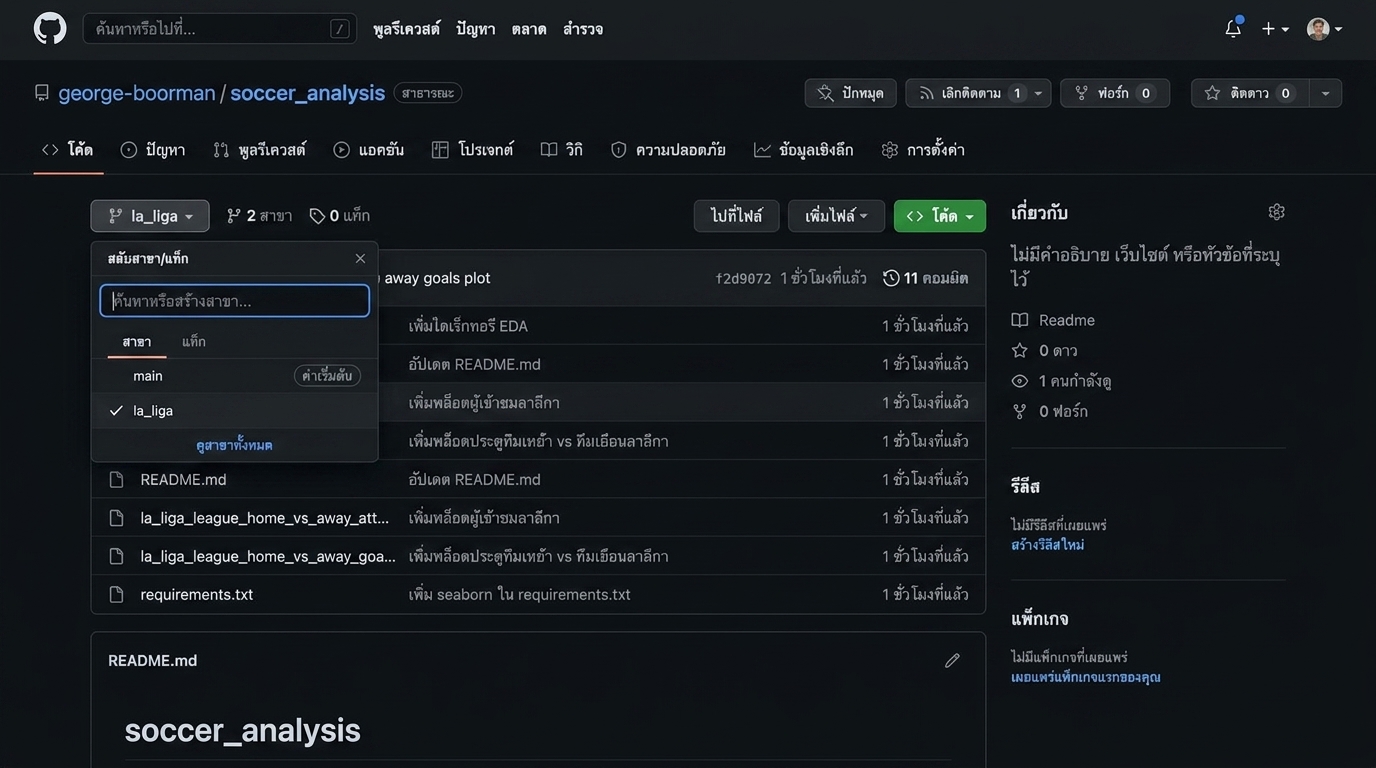Open the วิกิ tab
This screenshot has width=1376, height=768.
[562, 150]
